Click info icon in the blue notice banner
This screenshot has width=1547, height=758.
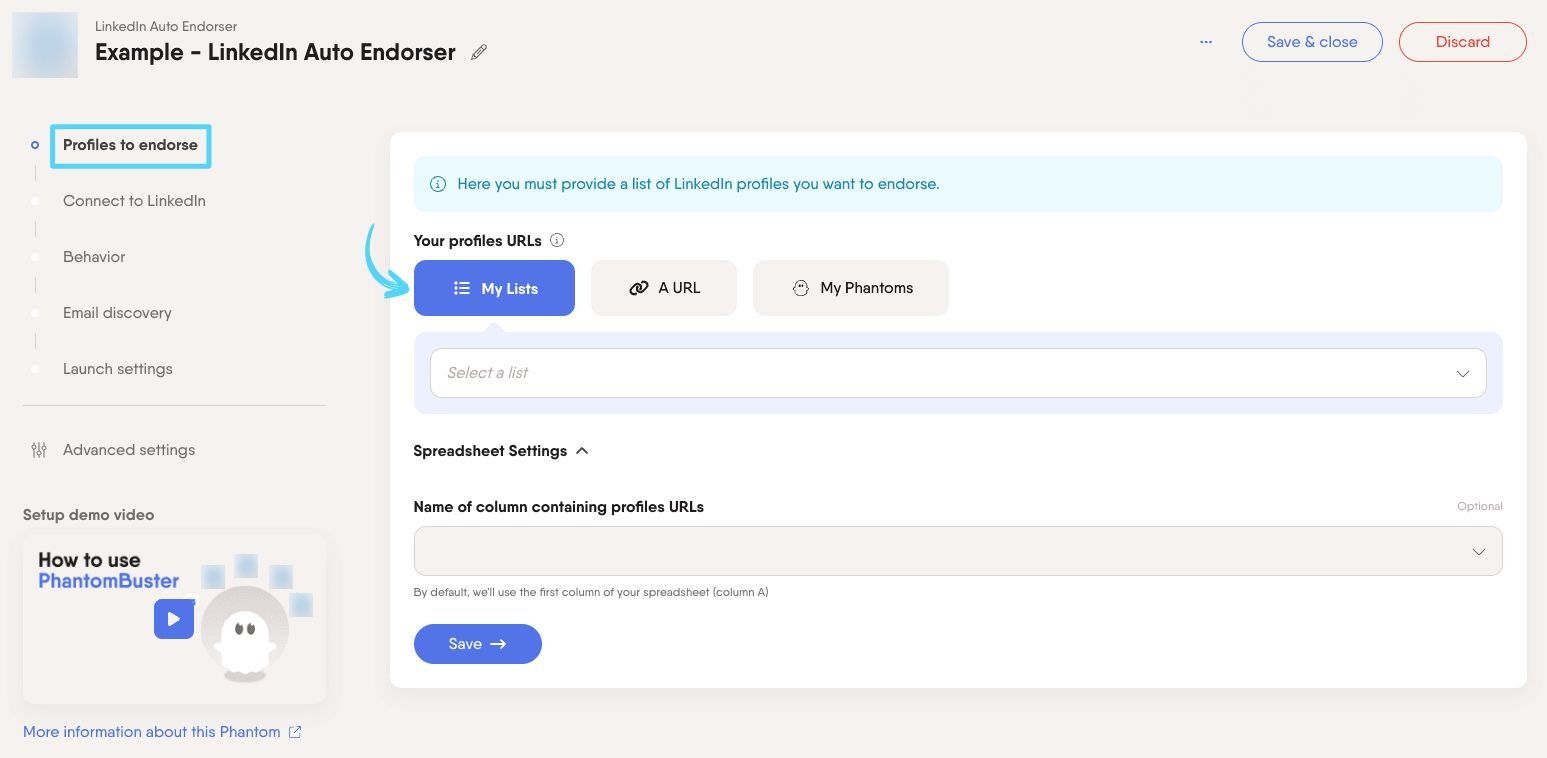[438, 184]
